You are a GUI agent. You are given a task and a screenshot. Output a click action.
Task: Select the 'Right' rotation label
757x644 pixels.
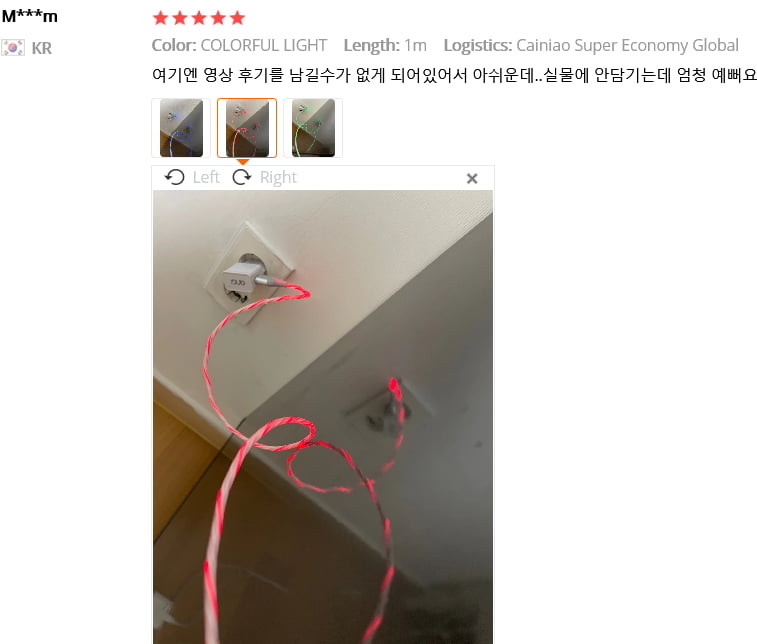[278, 177]
